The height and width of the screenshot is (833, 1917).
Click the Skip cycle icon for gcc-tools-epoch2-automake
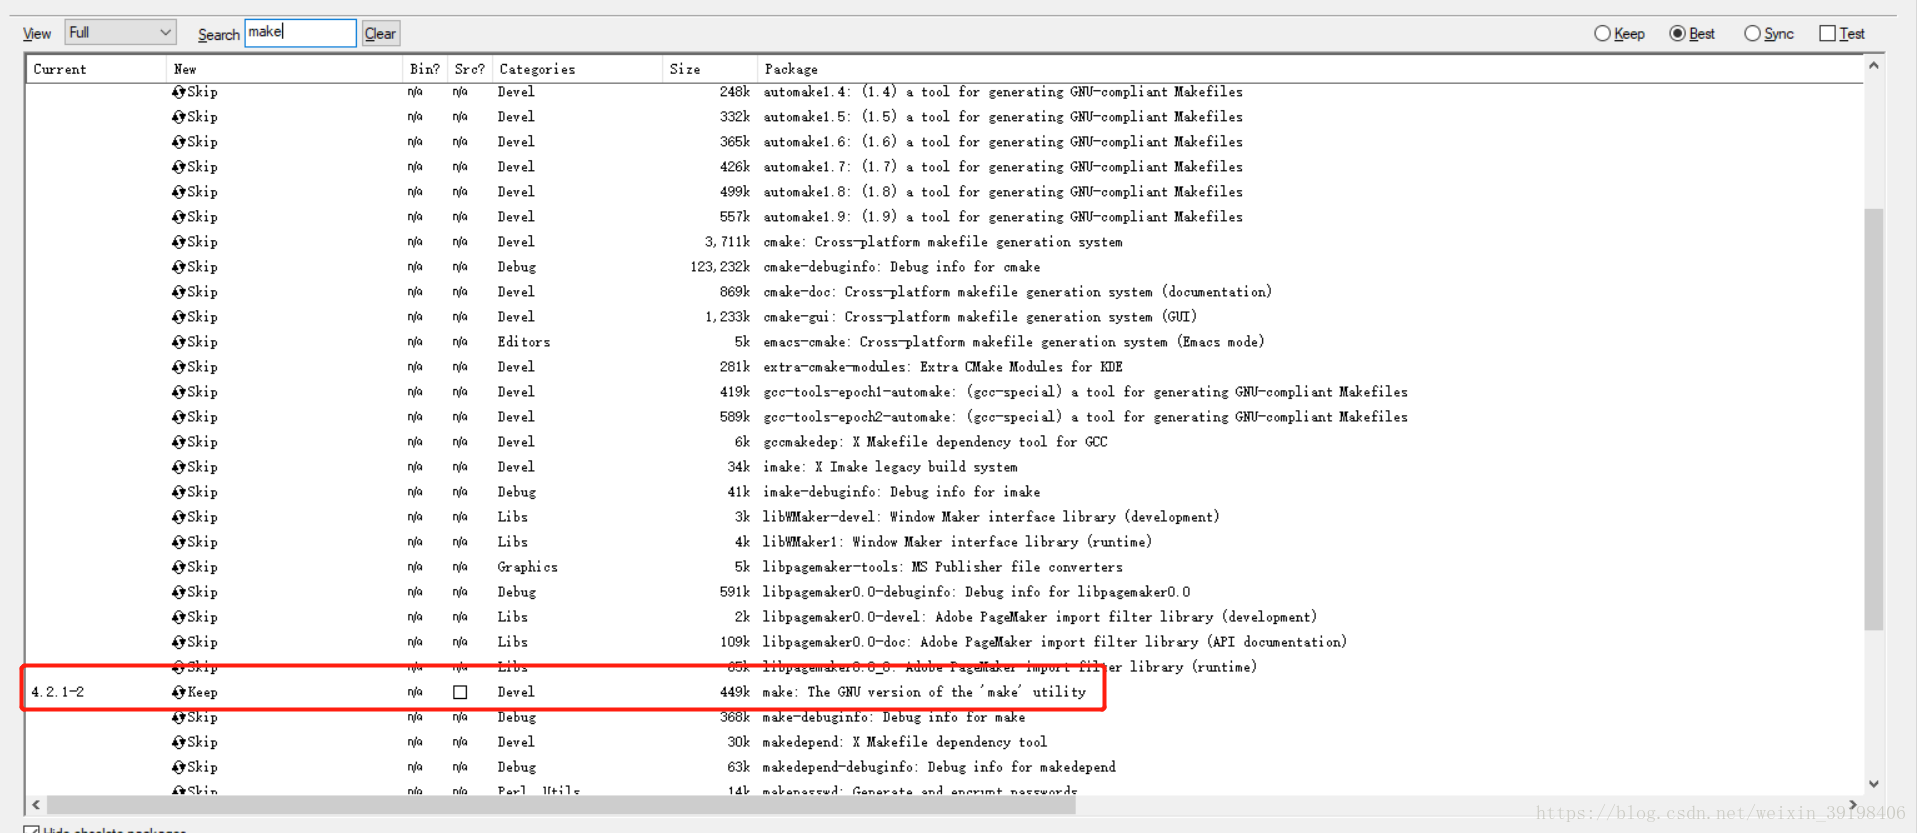178,417
